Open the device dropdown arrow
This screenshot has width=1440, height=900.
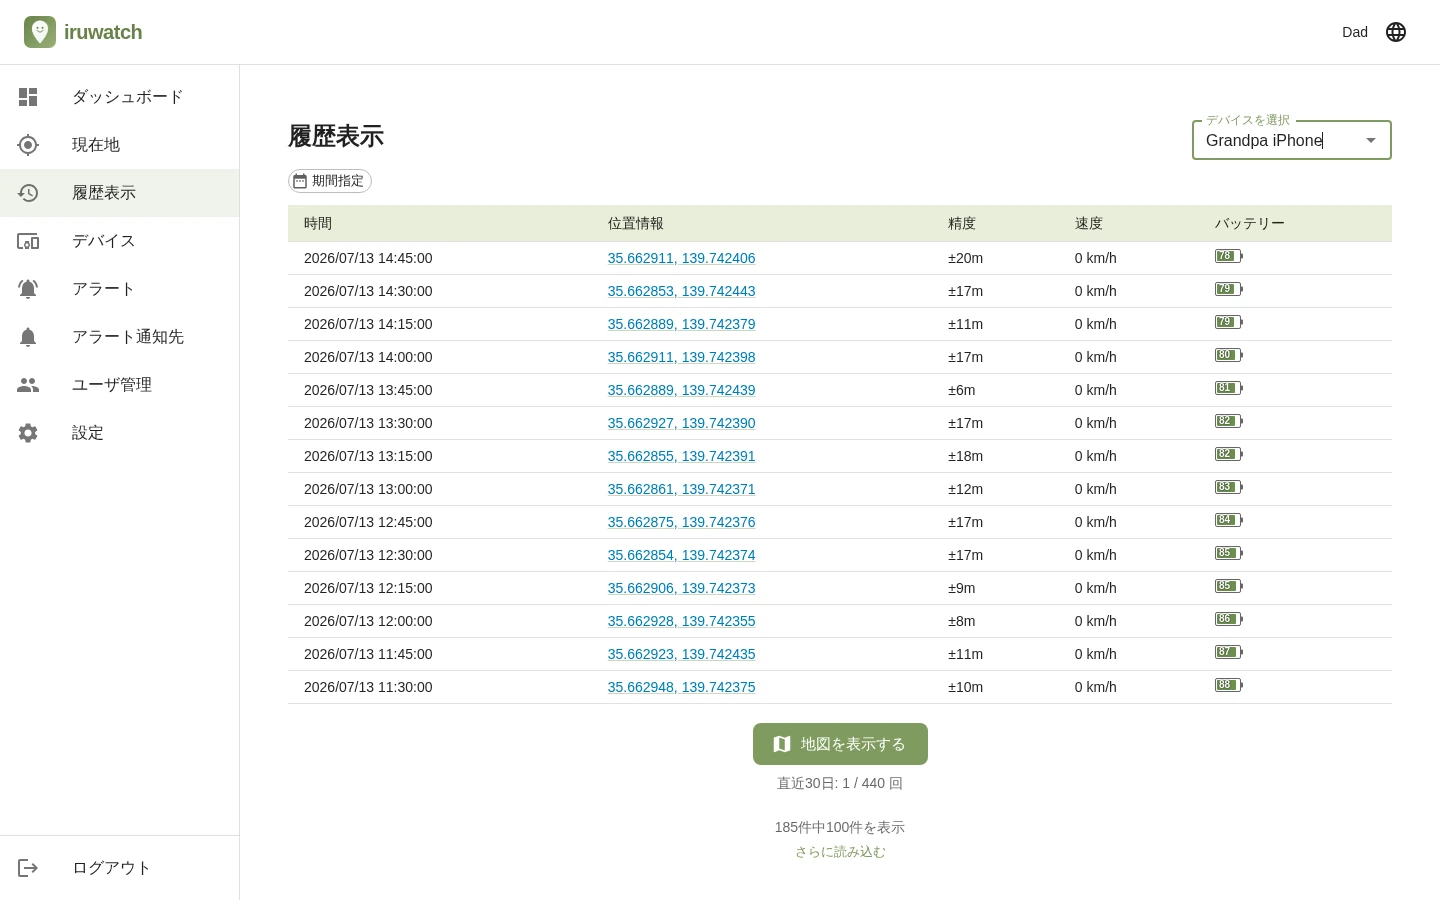[1371, 140]
